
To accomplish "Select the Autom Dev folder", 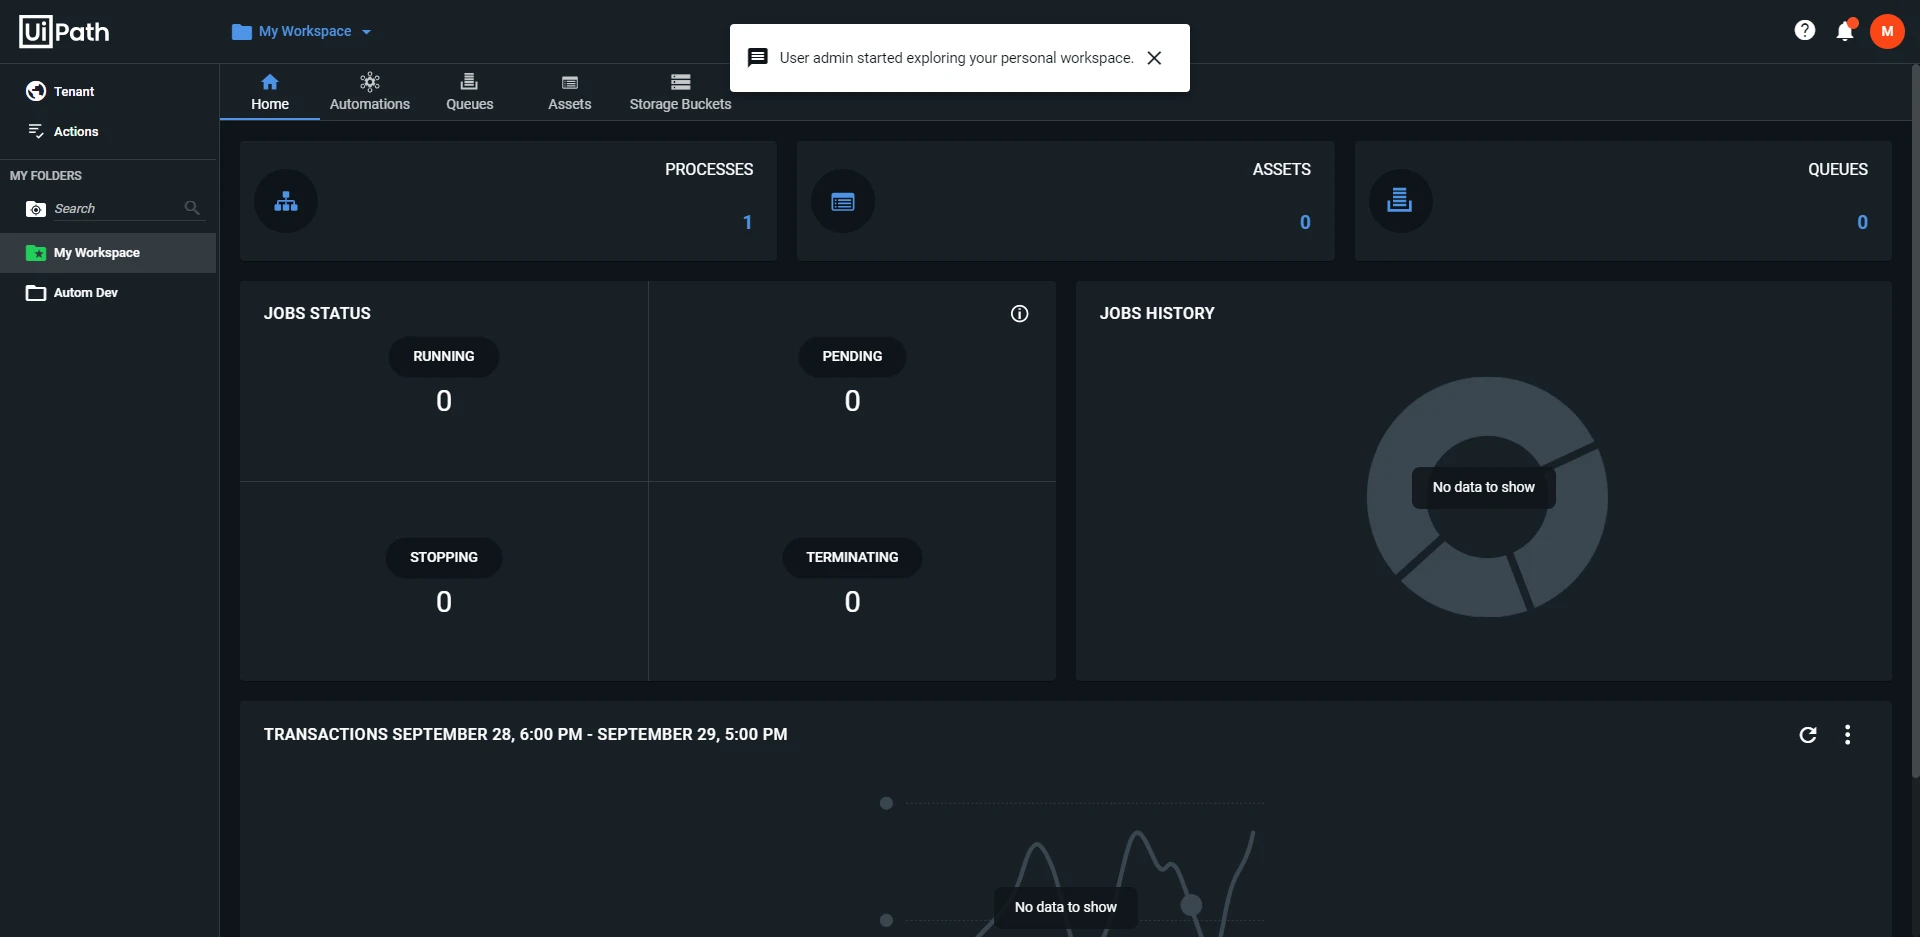I will click(x=108, y=293).
